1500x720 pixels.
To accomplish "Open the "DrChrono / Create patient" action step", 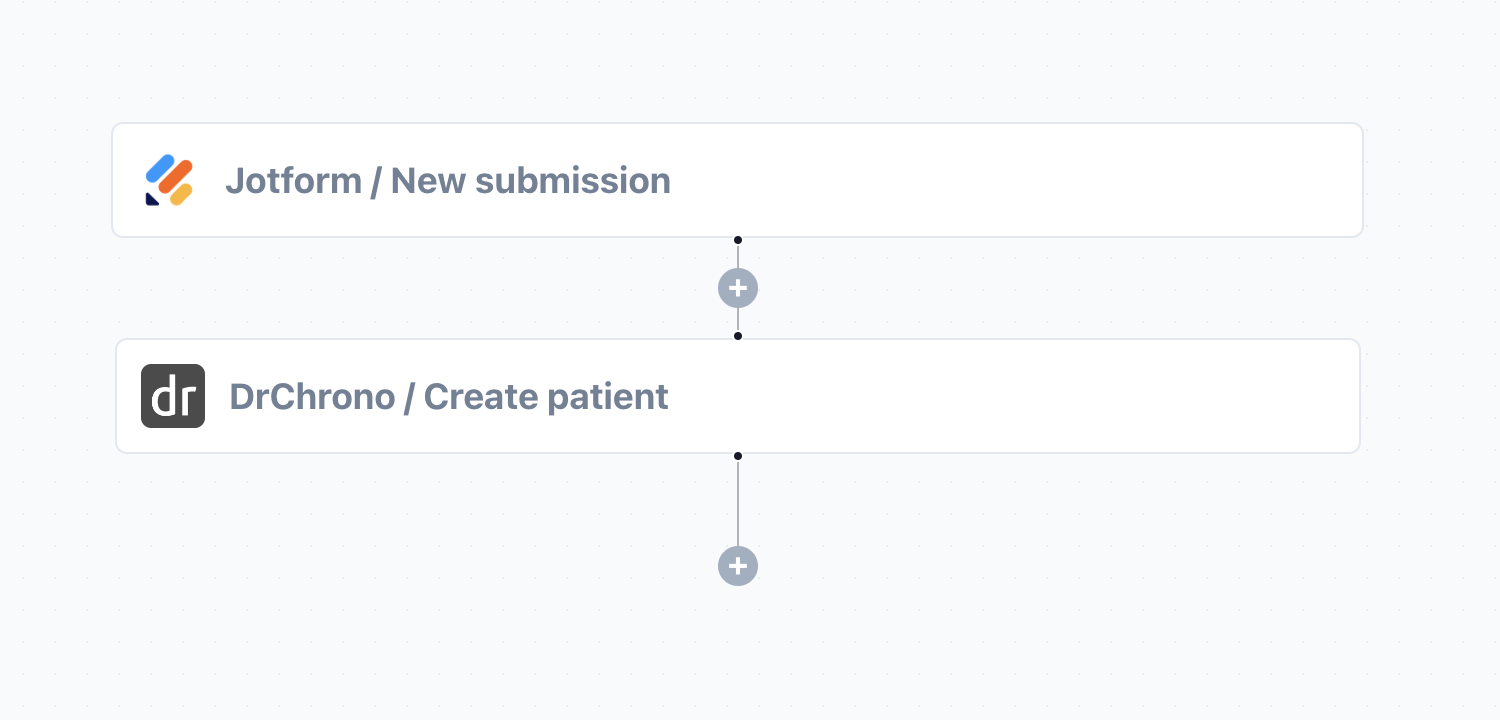I will coord(738,396).
